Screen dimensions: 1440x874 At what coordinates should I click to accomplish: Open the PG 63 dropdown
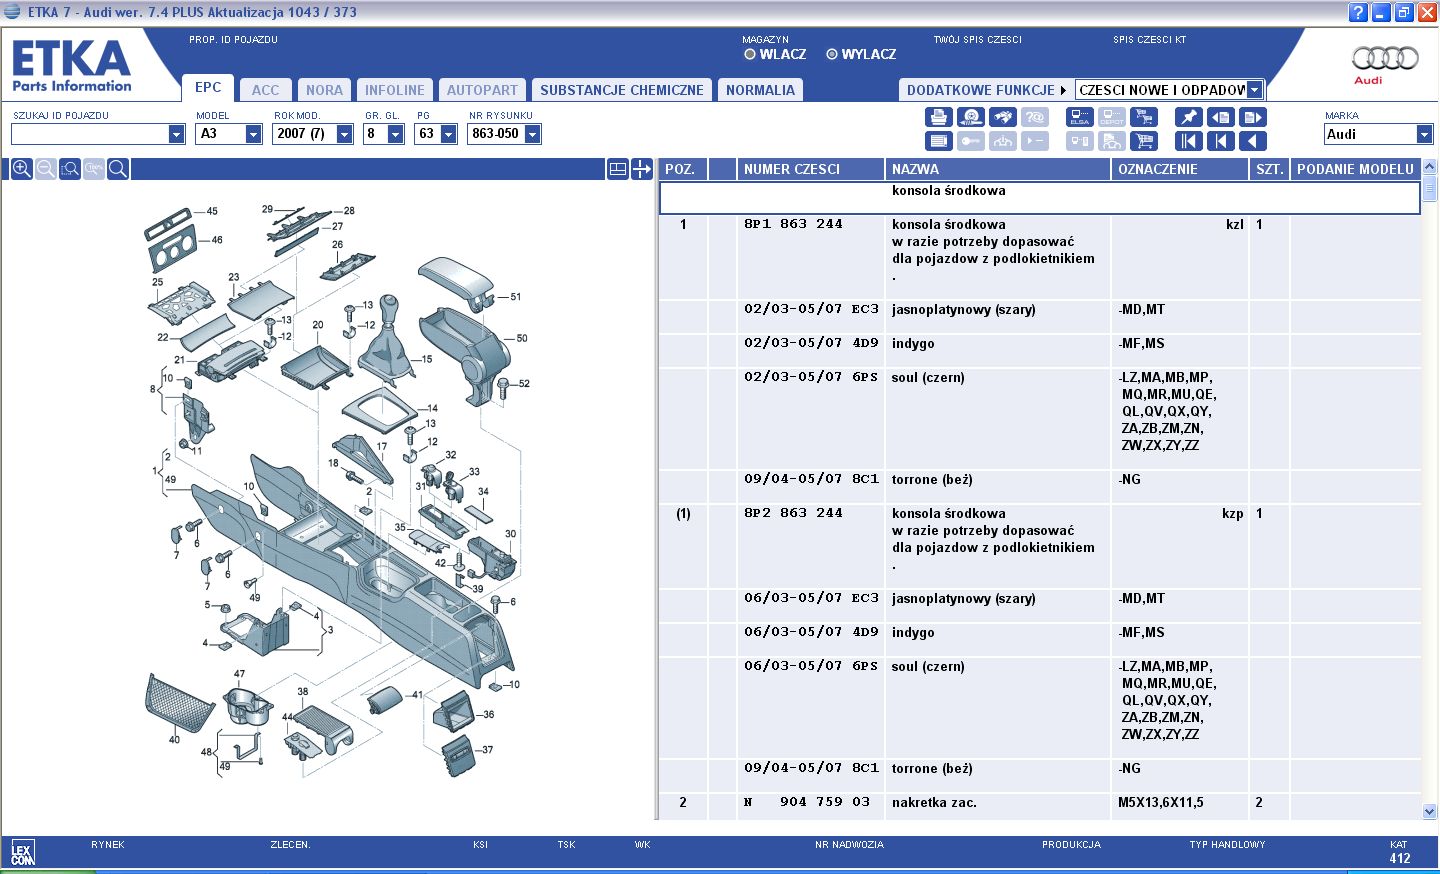click(448, 134)
